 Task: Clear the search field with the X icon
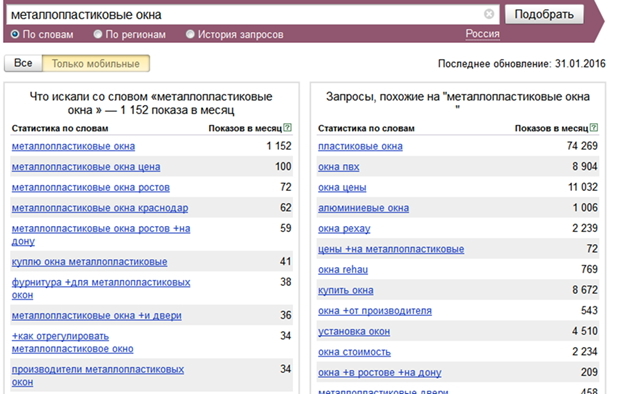click(x=489, y=14)
